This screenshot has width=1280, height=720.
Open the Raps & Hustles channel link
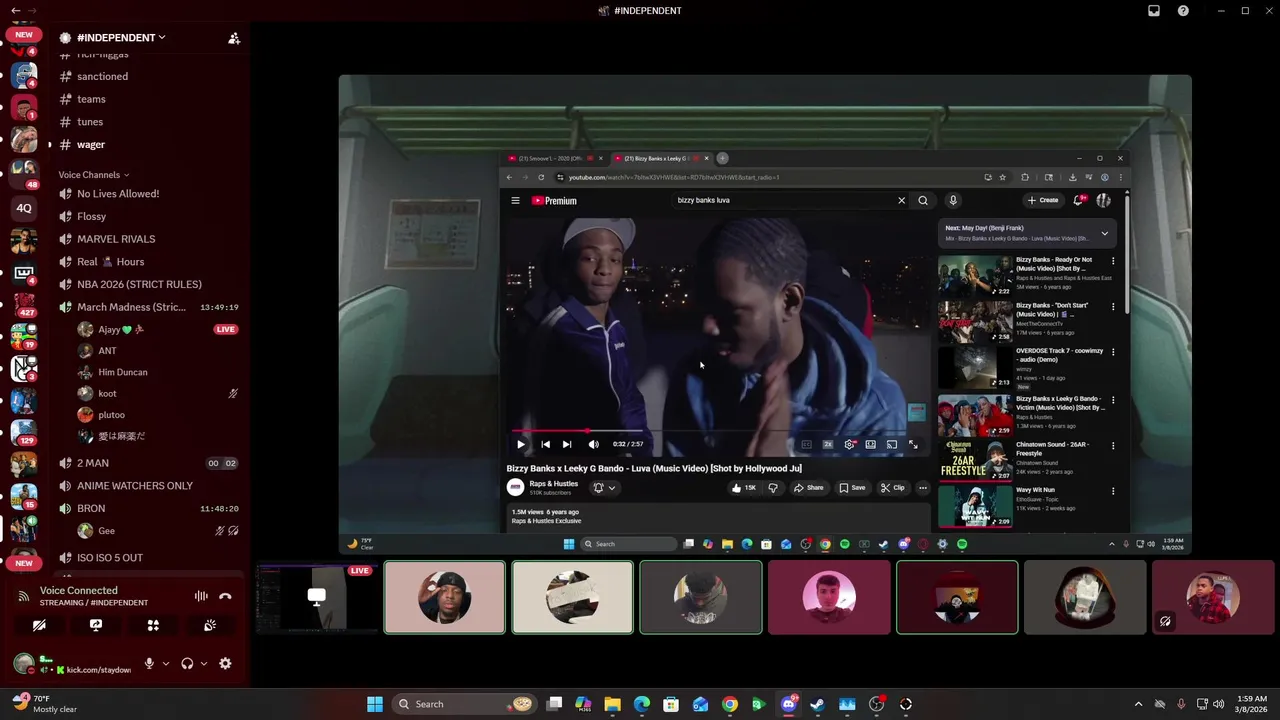[553, 484]
